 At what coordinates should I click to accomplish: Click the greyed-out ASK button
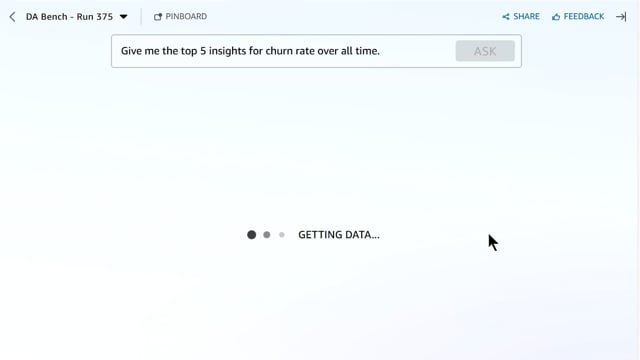click(485, 51)
